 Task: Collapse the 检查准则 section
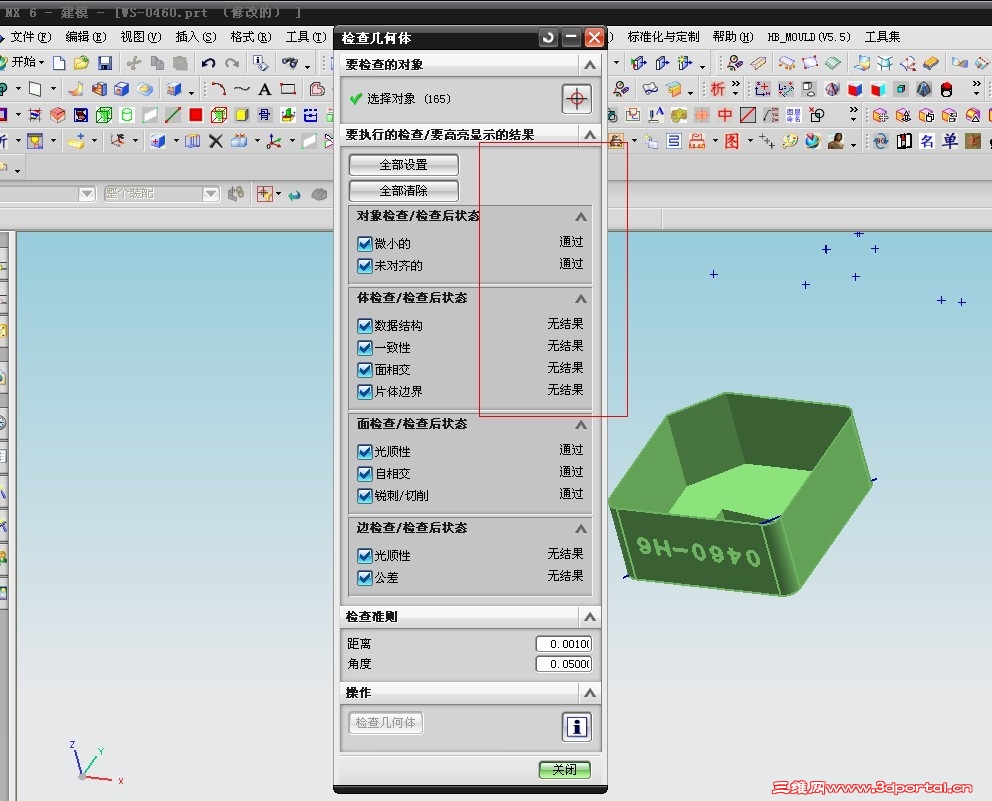(x=590, y=617)
